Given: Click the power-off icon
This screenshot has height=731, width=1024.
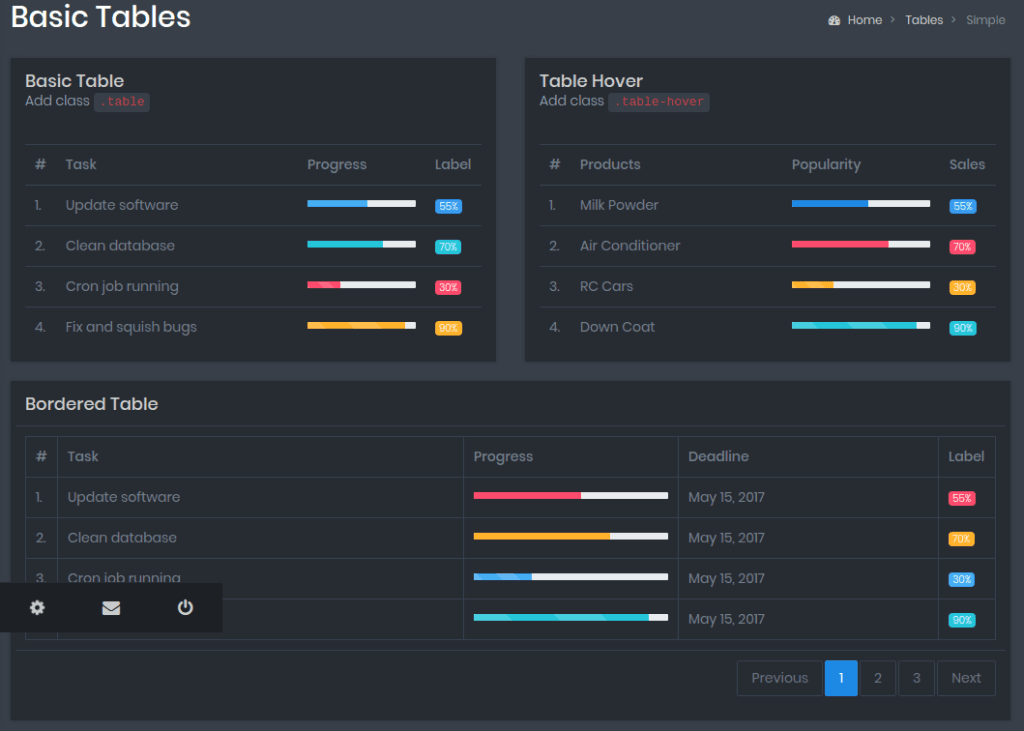Looking at the screenshot, I should click(185, 607).
